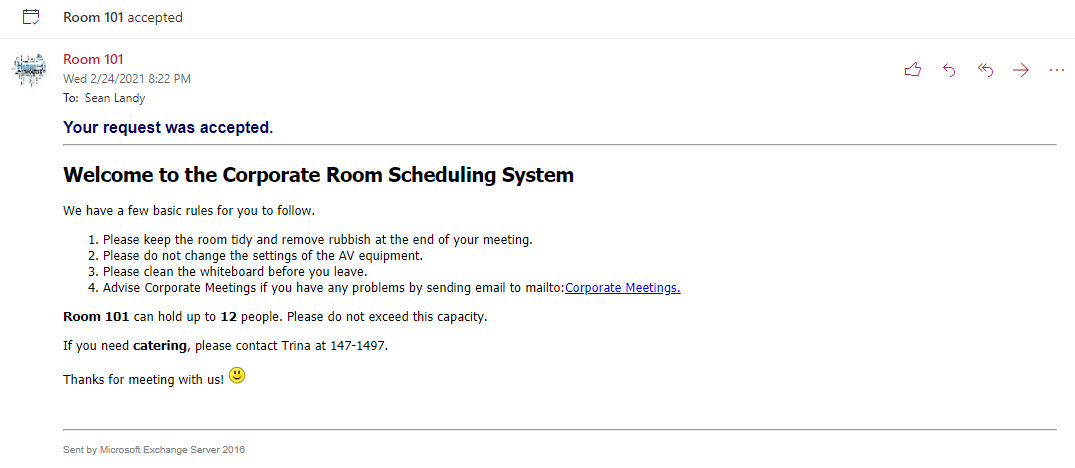
Task: Open the more actions ellipsis menu
Action: tap(1057, 70)
